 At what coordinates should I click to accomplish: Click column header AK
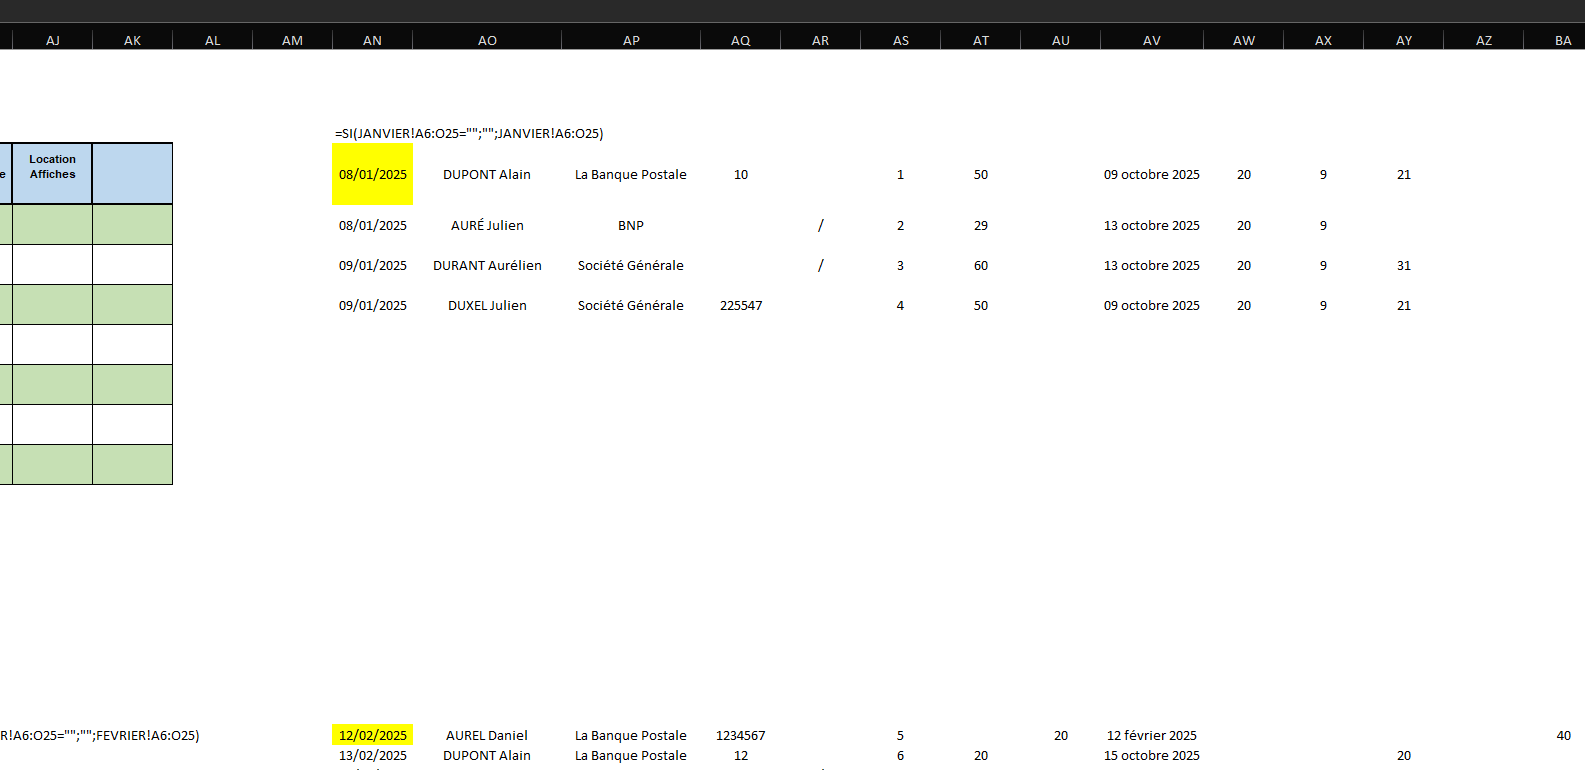click(x=132, y=40)
